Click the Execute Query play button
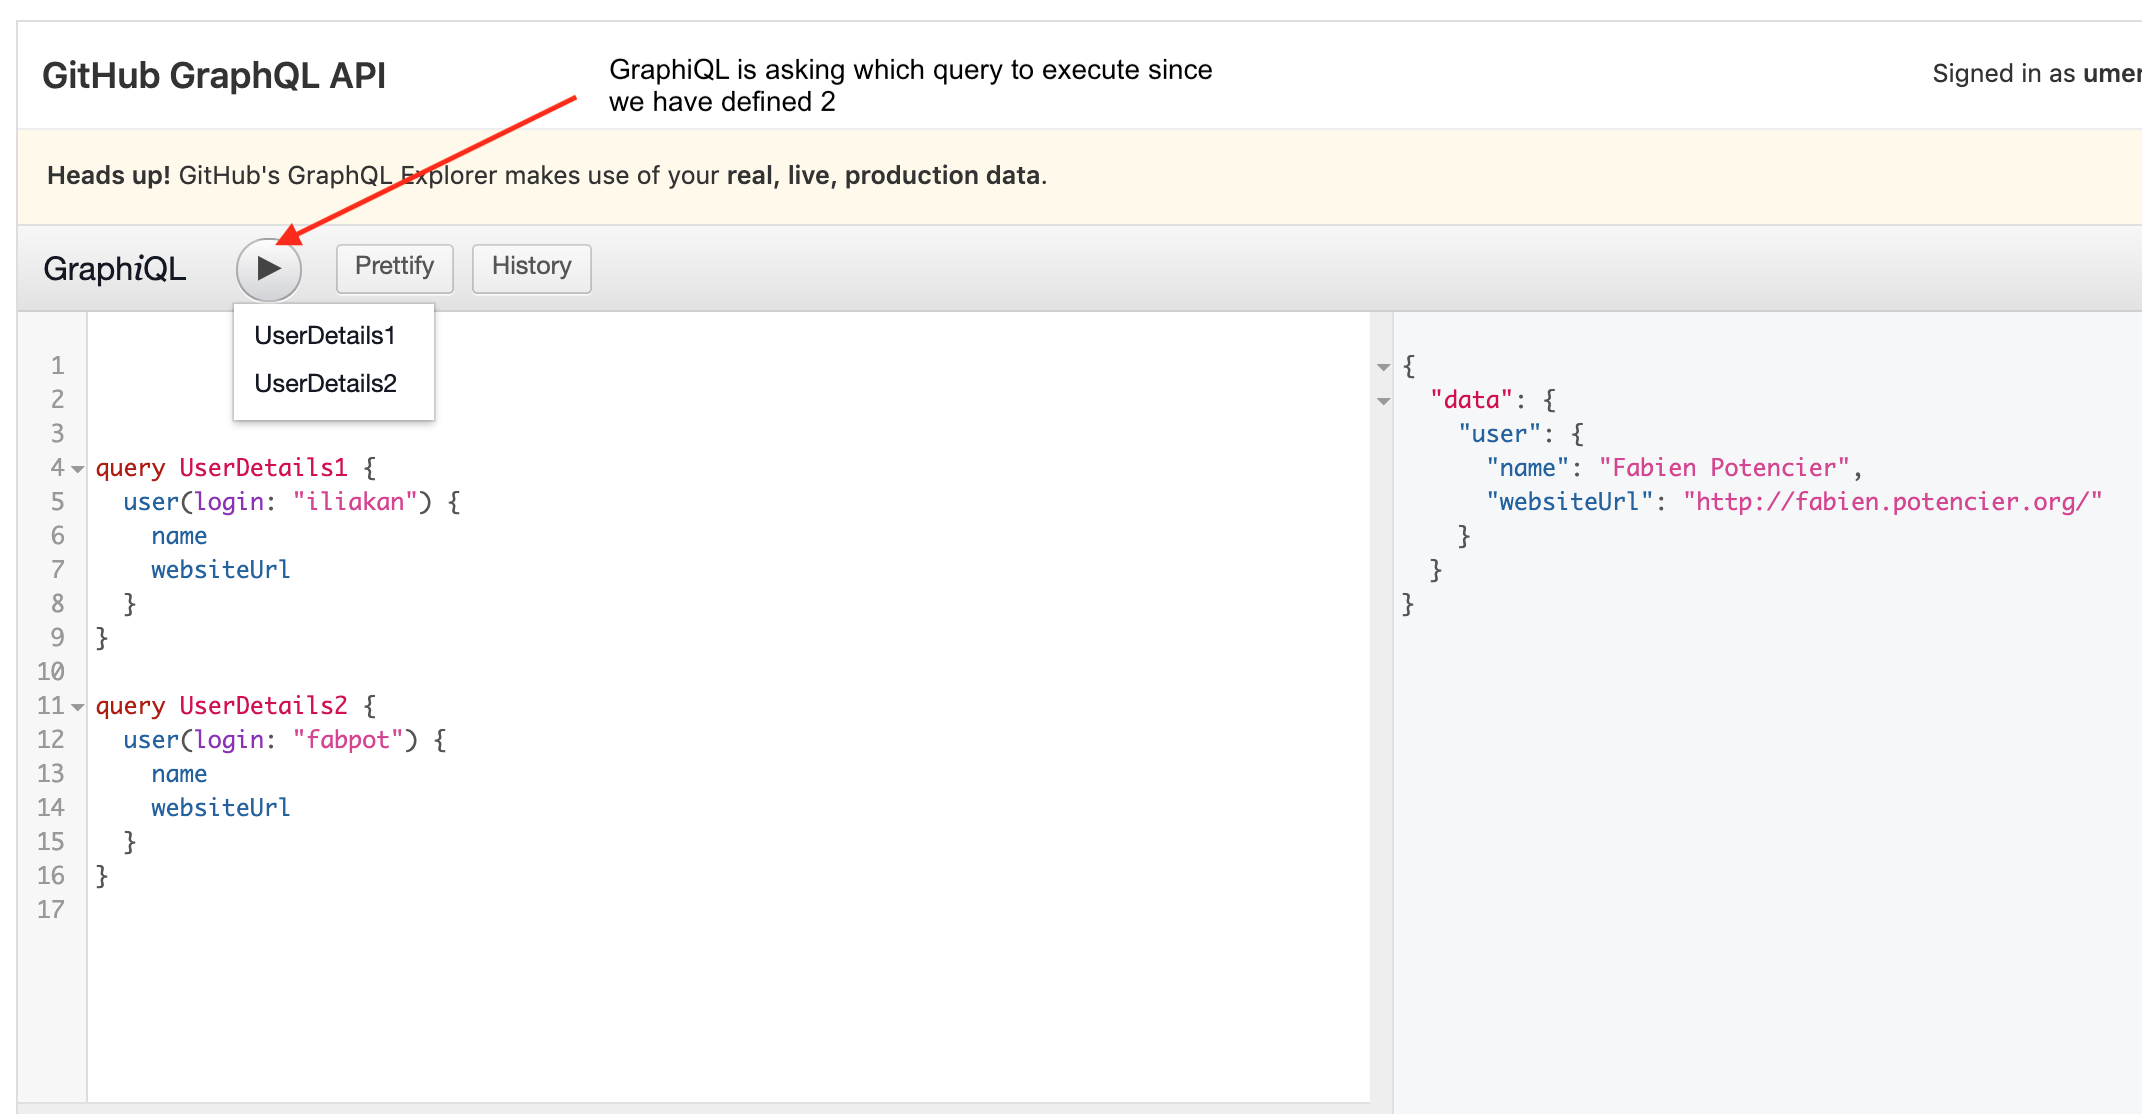The image size is (2142, 1114). [268, 269]
